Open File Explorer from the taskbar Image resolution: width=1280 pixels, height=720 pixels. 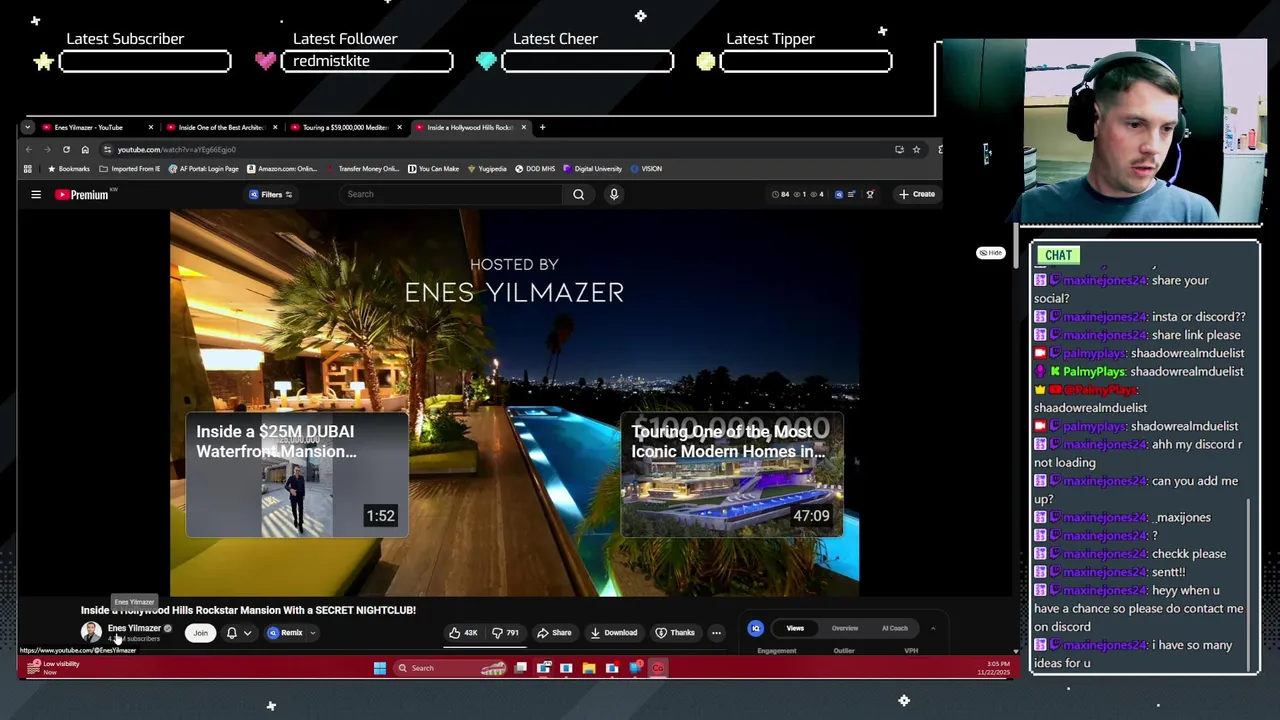pos(589,668)
